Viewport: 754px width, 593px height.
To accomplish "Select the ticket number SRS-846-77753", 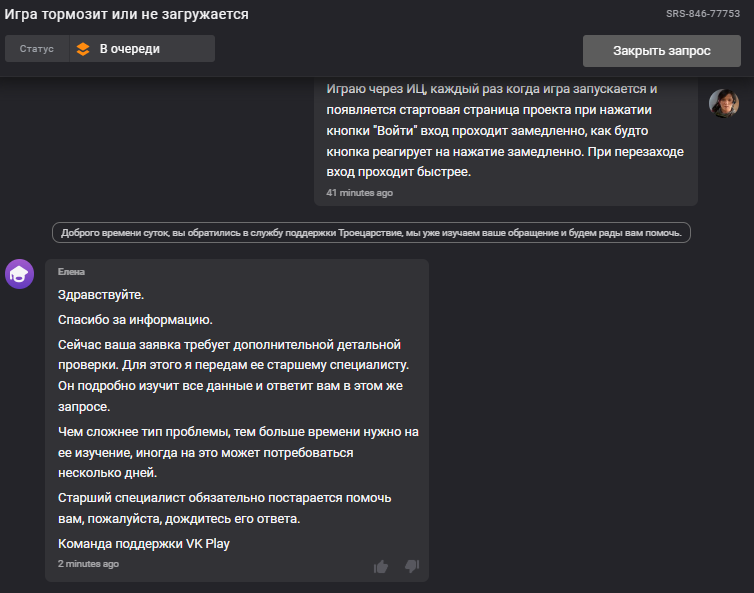I will [x=703, y=14].
